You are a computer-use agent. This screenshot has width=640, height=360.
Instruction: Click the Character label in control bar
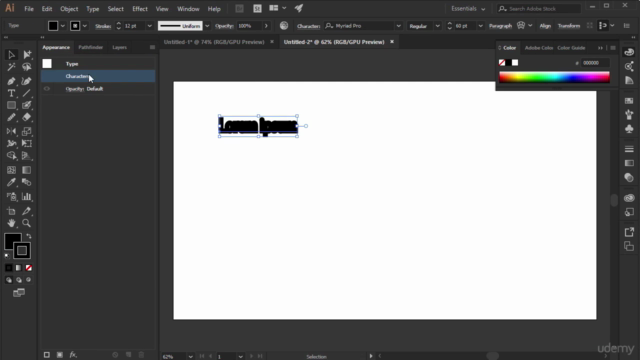click(x=309, y=26)
